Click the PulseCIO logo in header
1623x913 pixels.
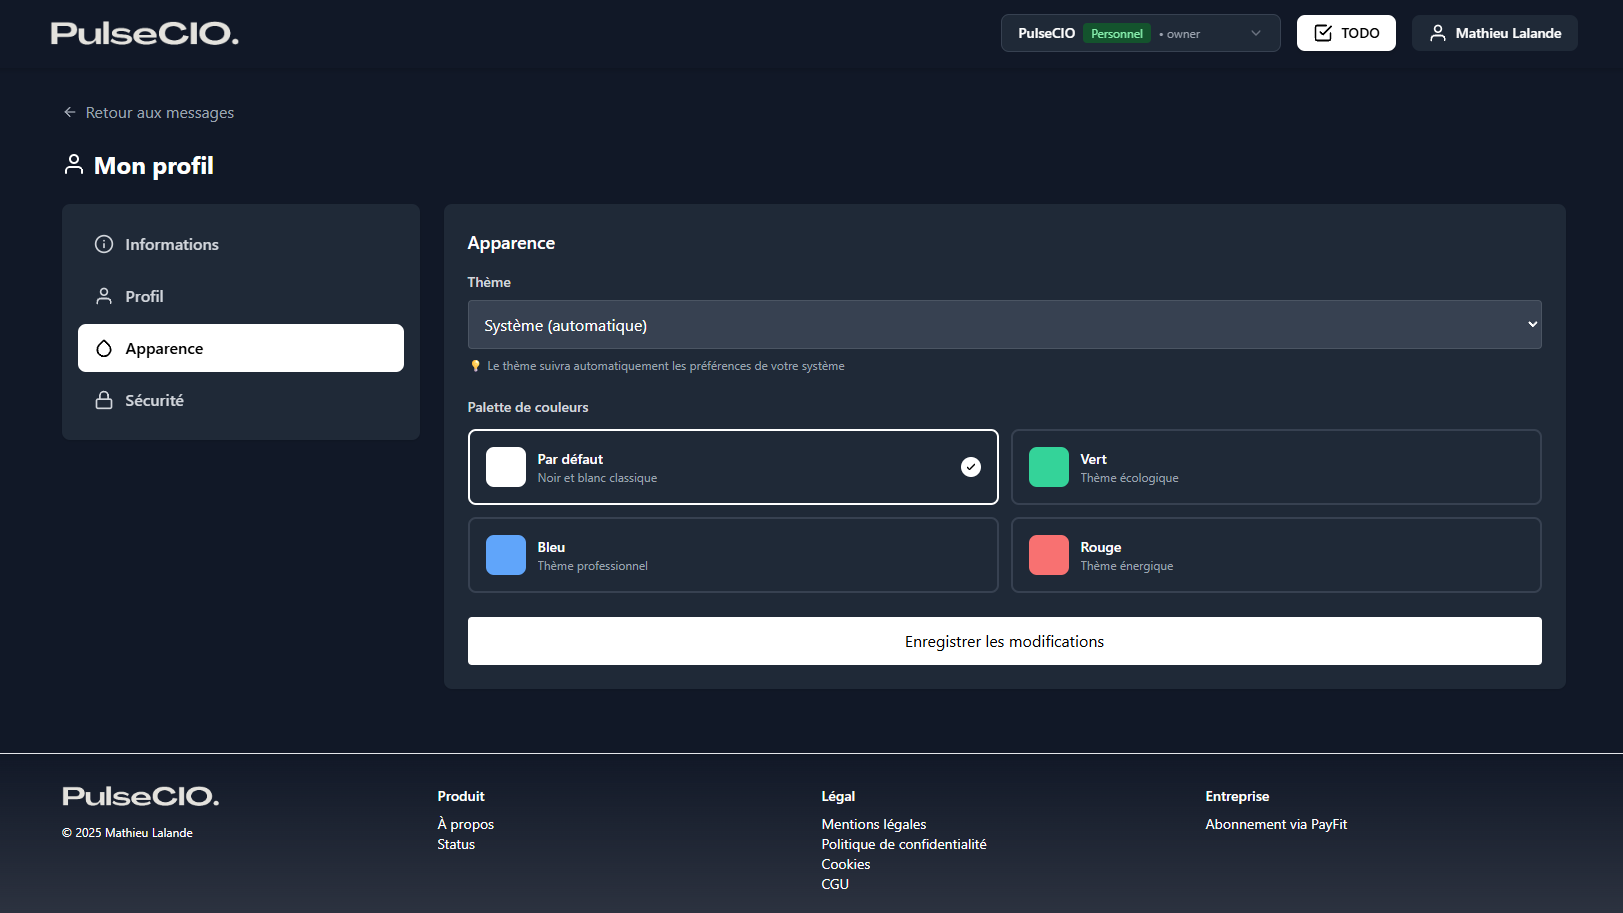pos(145,34)
